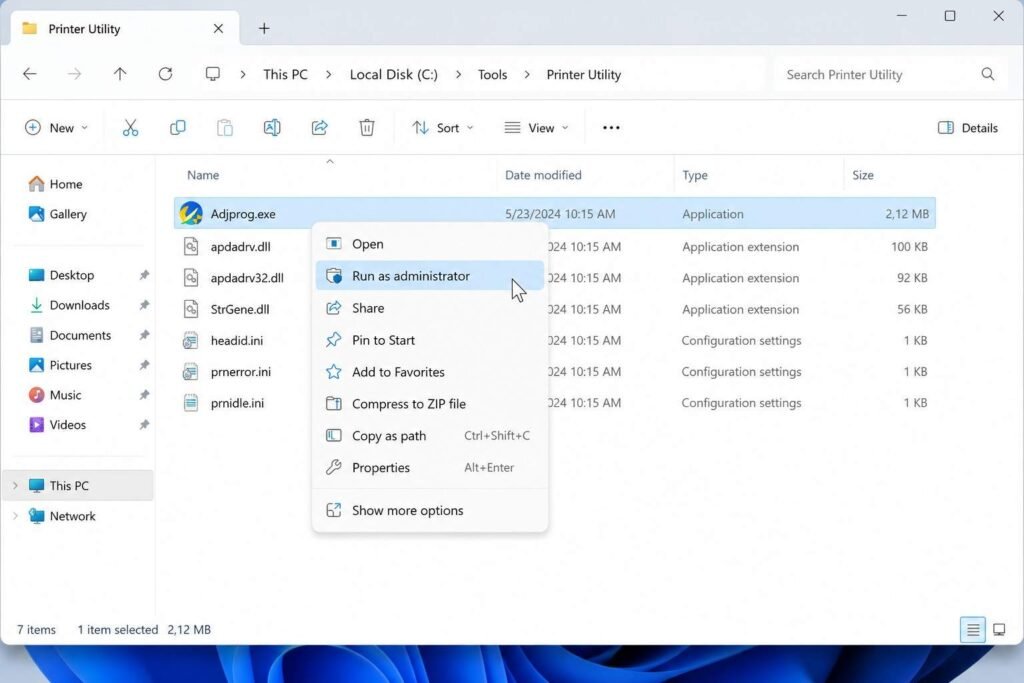Screen dimensions: 1024x683
Task: Unpin Music using its pin icon
Action: click(x=144, y=395)
